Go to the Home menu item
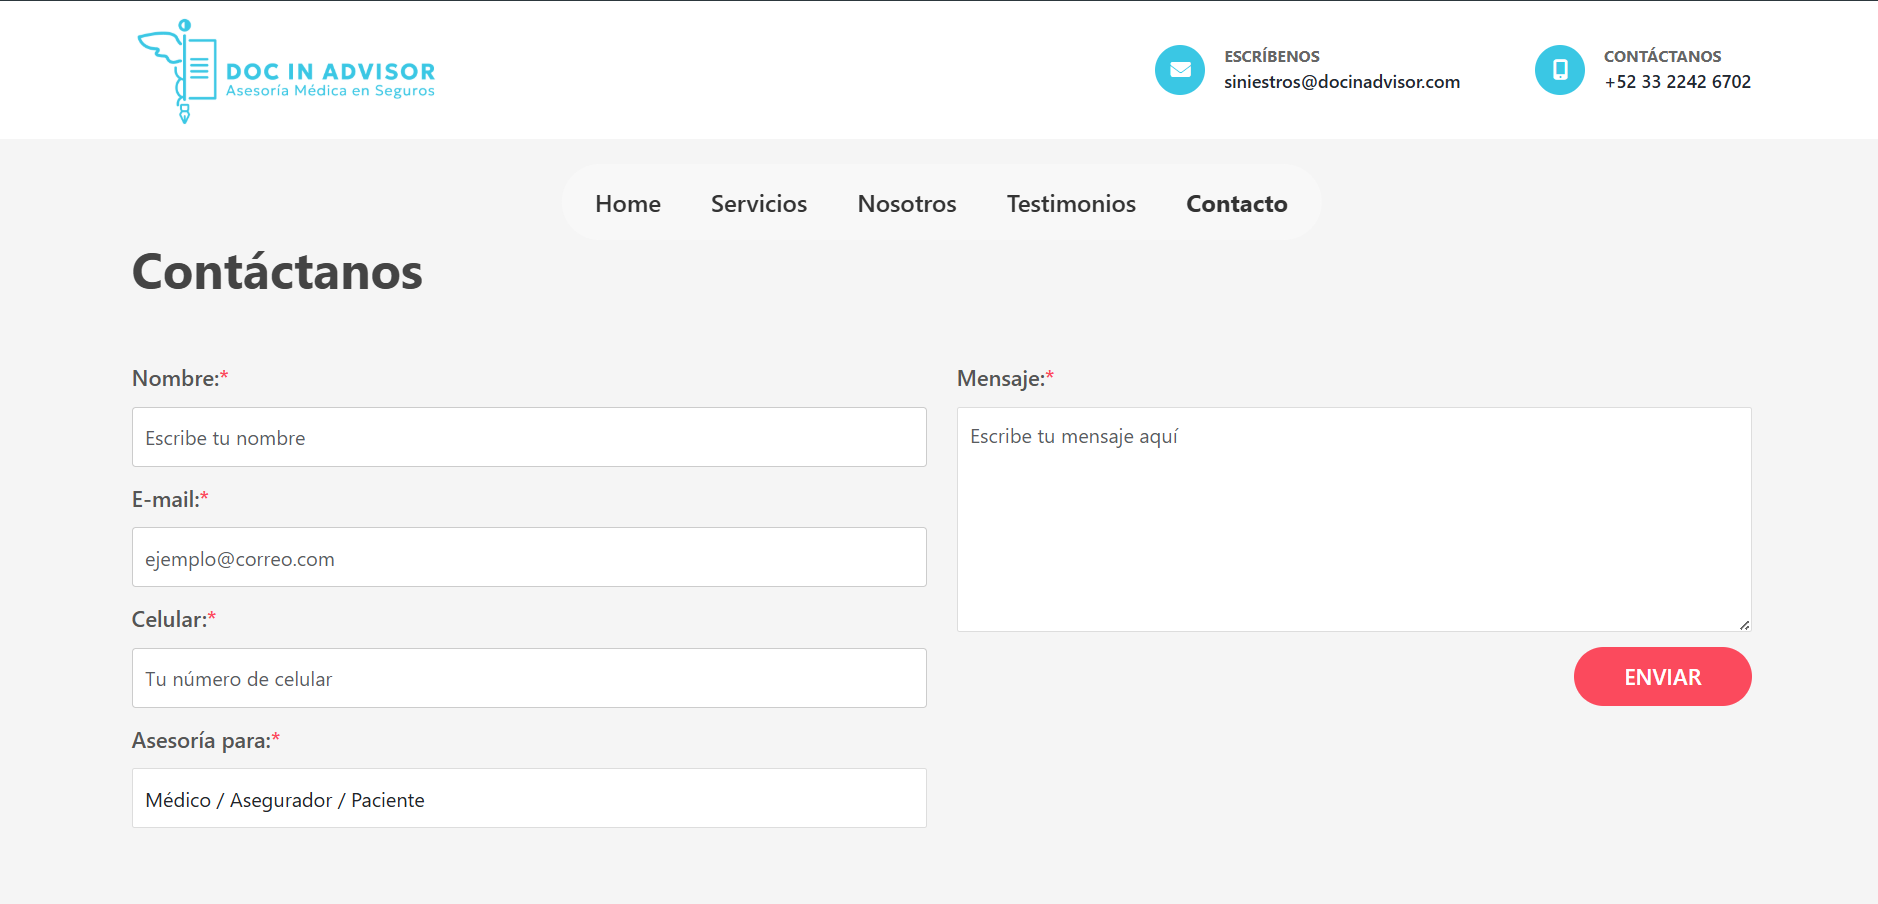This screenshot has width=1878, height=904. [x=628, y=203]
